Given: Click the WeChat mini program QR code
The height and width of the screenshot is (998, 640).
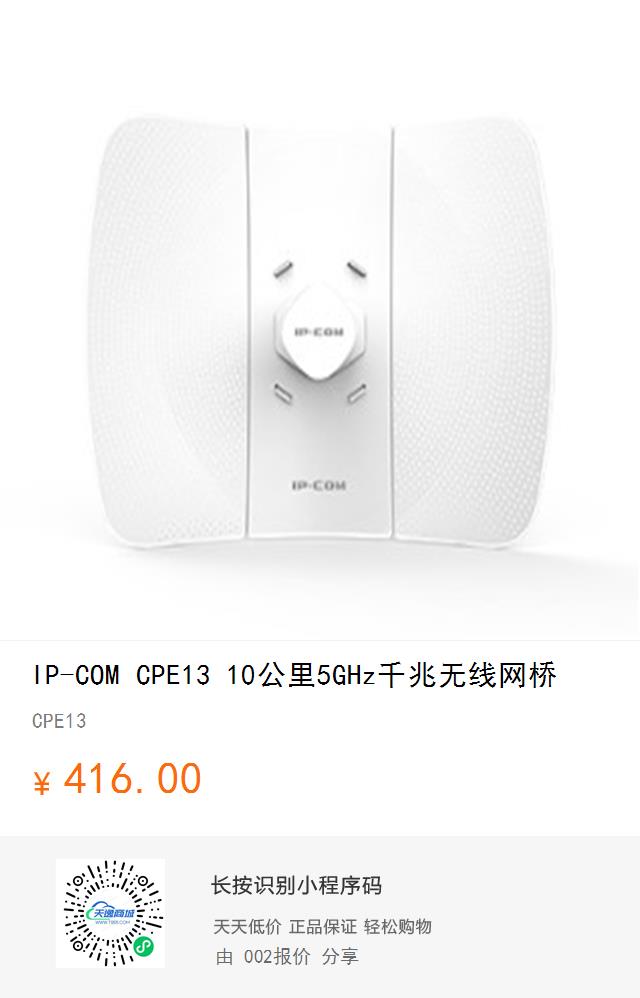Looking at the screenshot, I should pos(110,913).
